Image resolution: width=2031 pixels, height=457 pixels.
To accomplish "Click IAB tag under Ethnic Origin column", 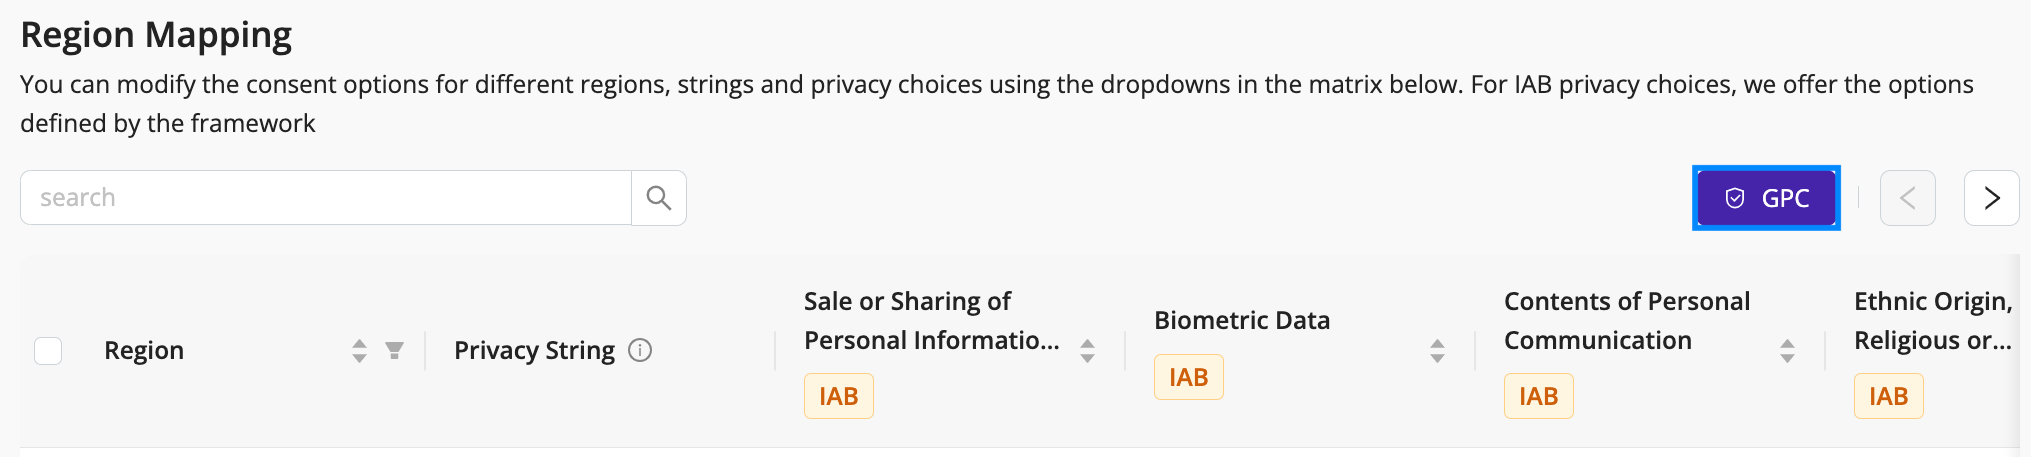I will pos(1889,396).
